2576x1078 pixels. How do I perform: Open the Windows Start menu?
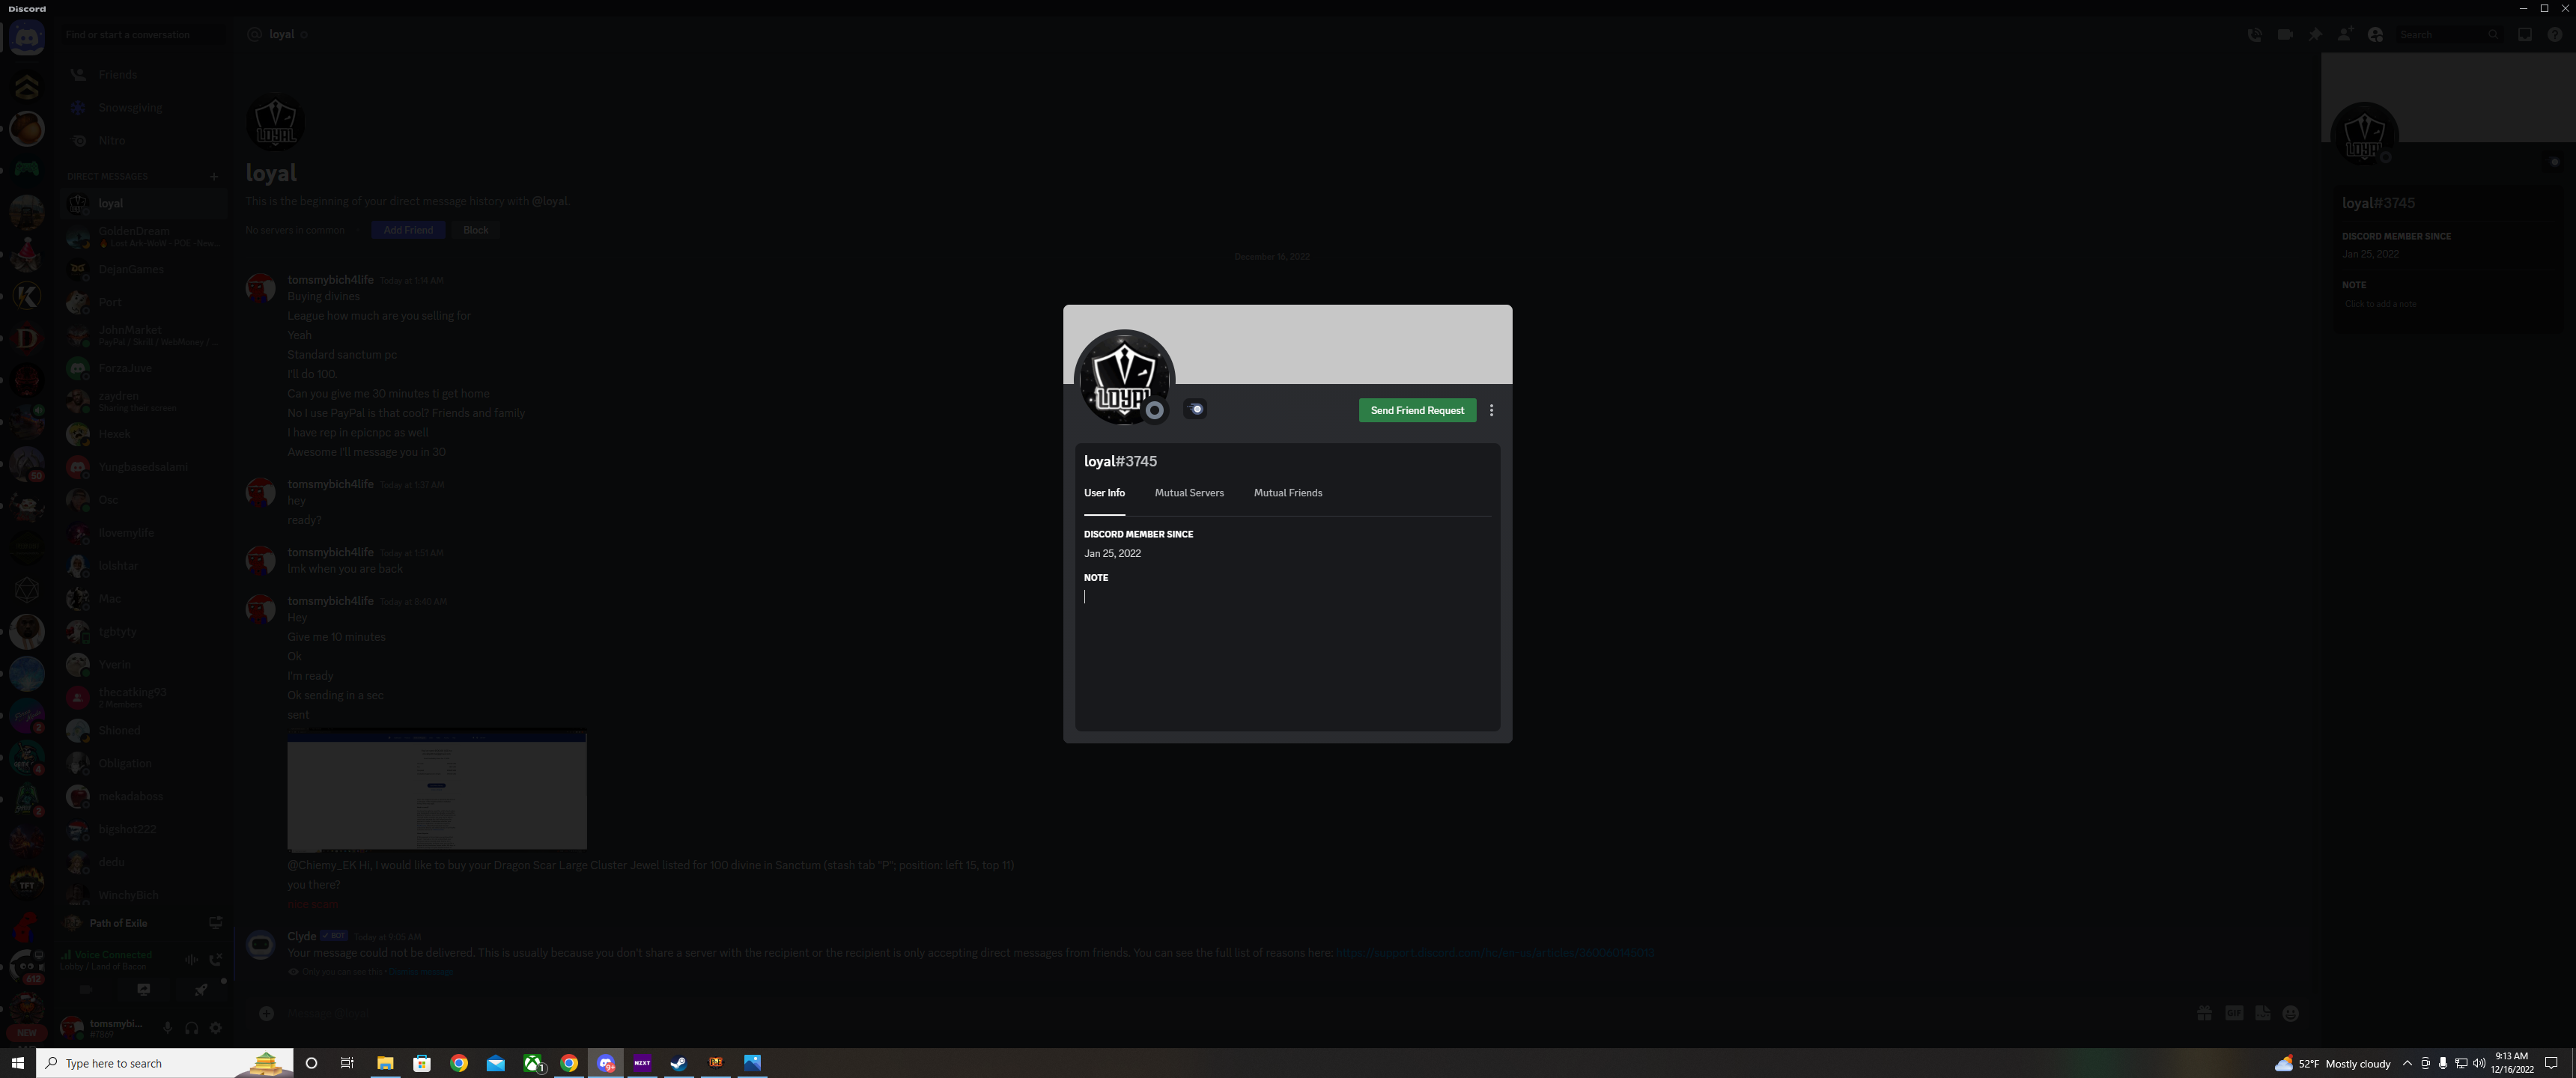click(x=18, y=1063)
